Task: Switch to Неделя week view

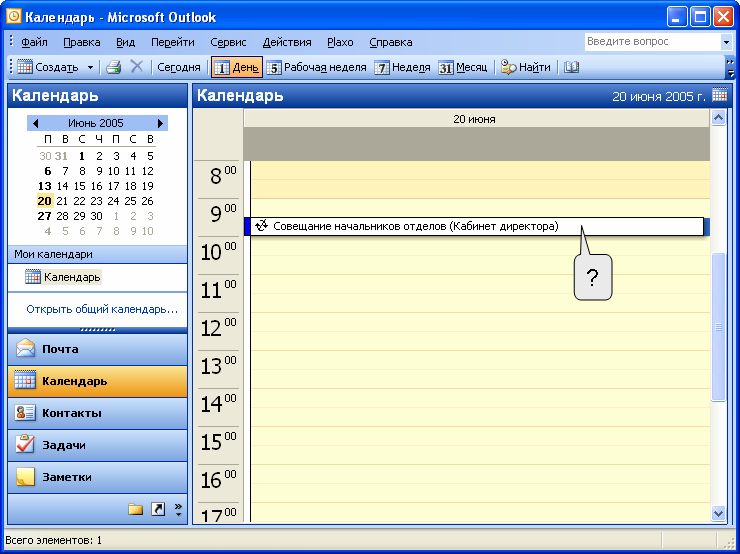Action: point(402,67)
